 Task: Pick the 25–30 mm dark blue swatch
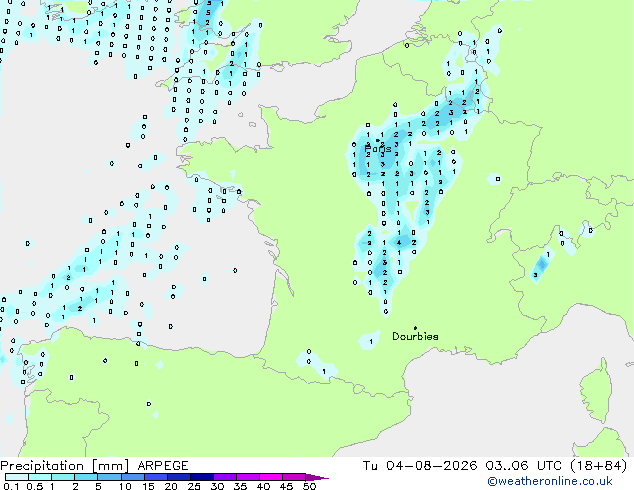coord(202,477)
